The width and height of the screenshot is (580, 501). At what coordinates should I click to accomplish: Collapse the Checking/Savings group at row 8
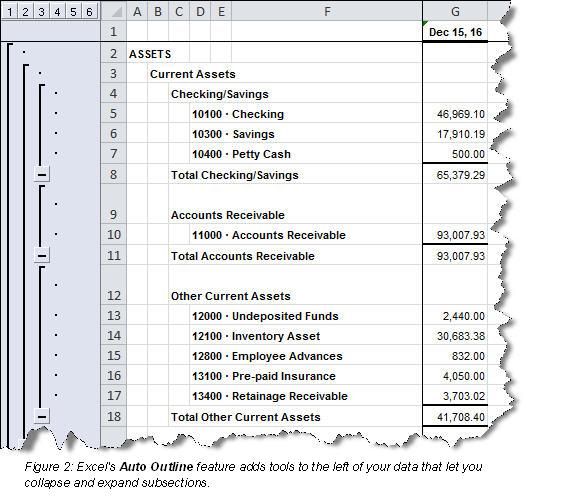click(42, 174)
